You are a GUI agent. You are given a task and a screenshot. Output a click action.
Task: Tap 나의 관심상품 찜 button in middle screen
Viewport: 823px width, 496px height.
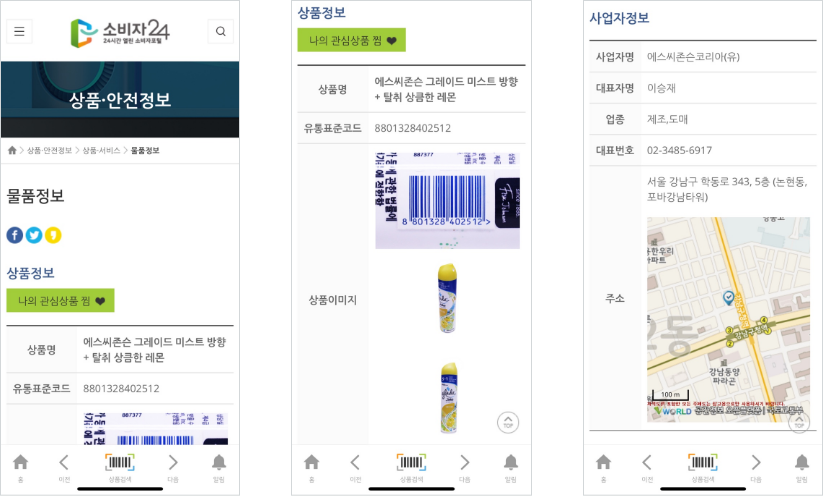pos(352,40)
